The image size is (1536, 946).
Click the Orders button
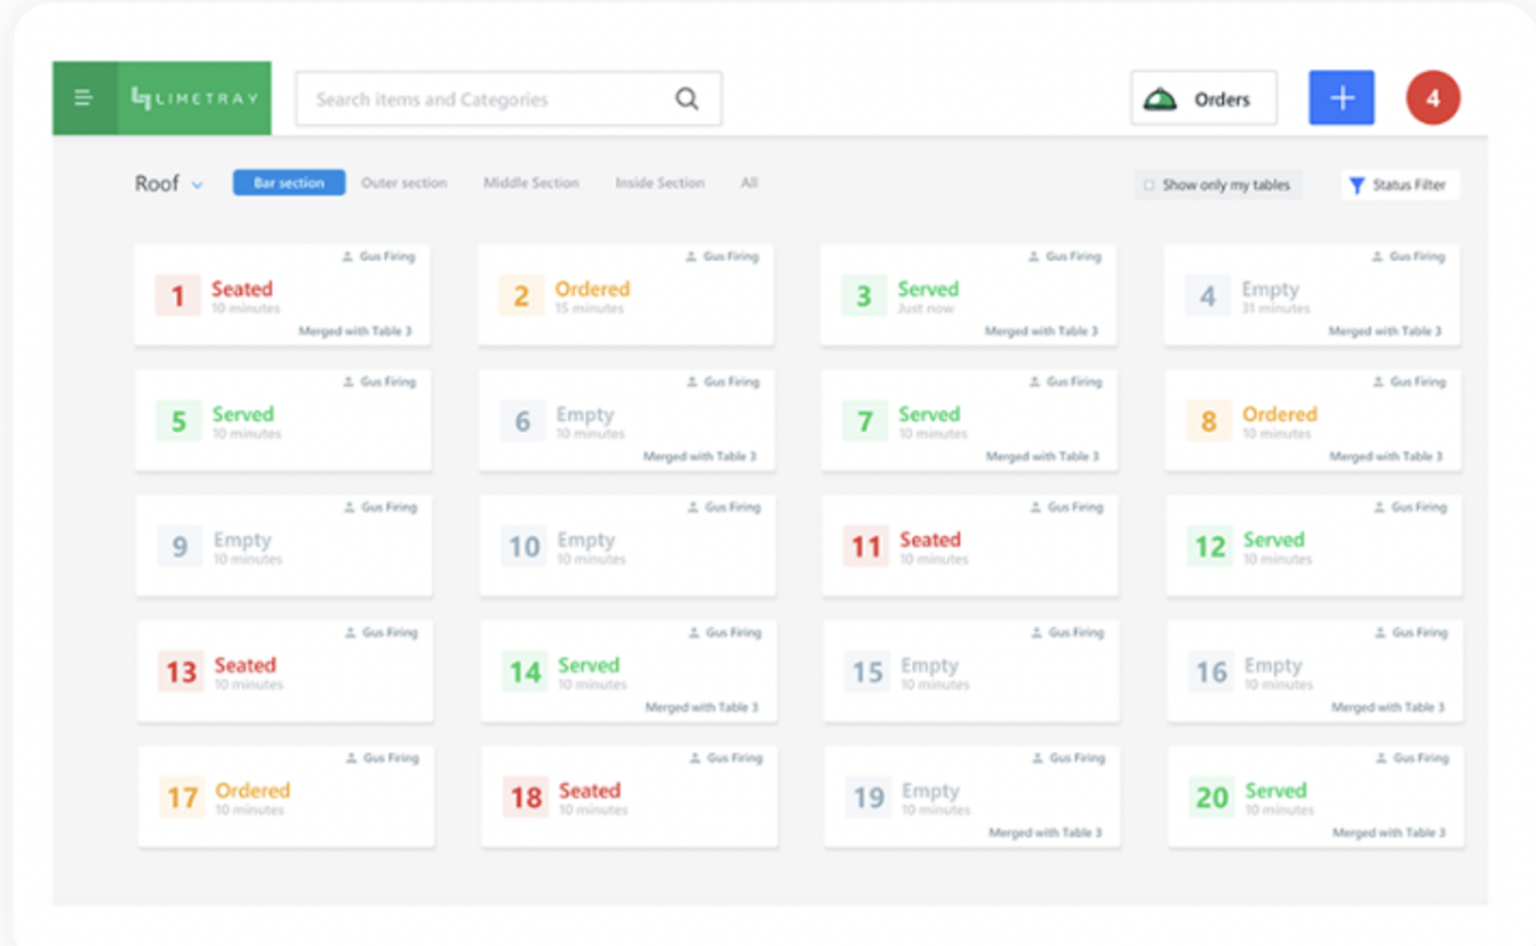(1203, 97)
